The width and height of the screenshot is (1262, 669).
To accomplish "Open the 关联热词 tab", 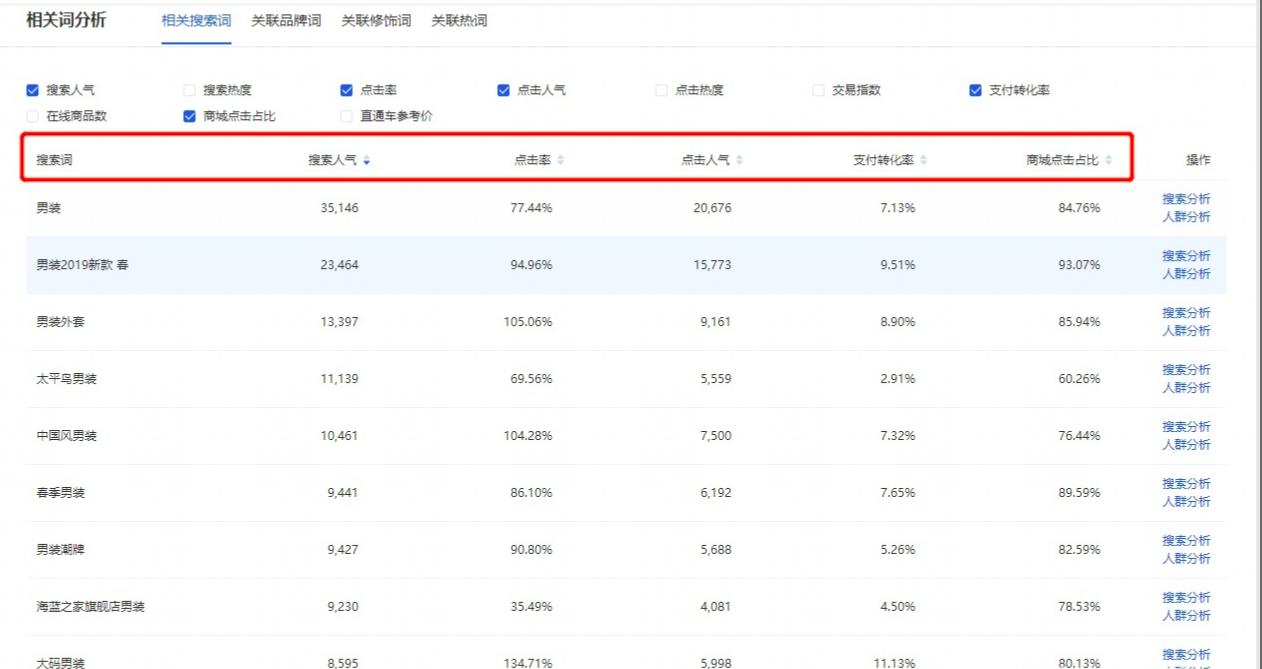I will (458, 21).
